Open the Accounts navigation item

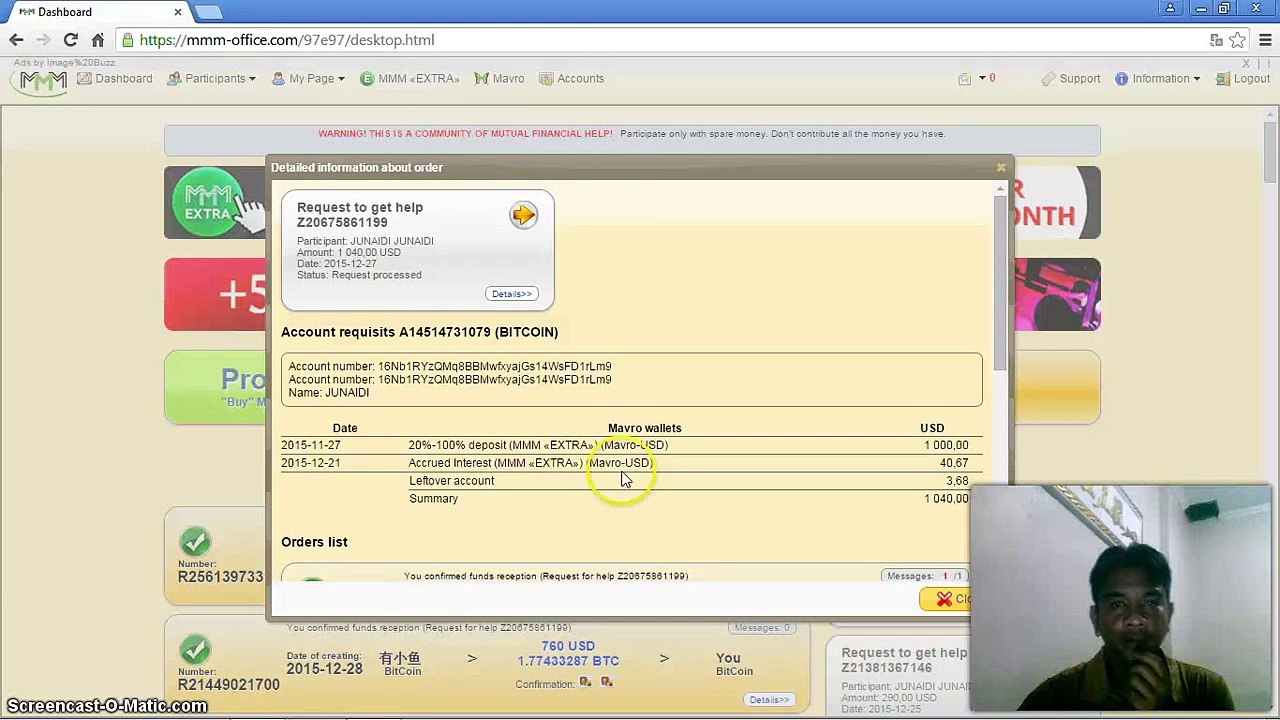[x=572, y=79]
